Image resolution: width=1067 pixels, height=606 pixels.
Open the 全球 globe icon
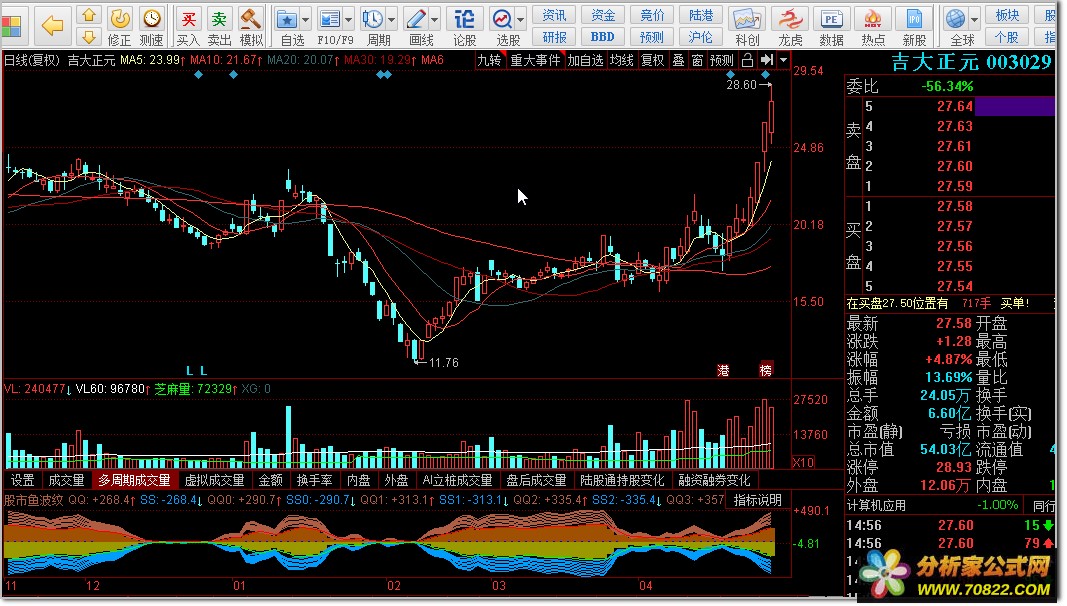point(955,19)
